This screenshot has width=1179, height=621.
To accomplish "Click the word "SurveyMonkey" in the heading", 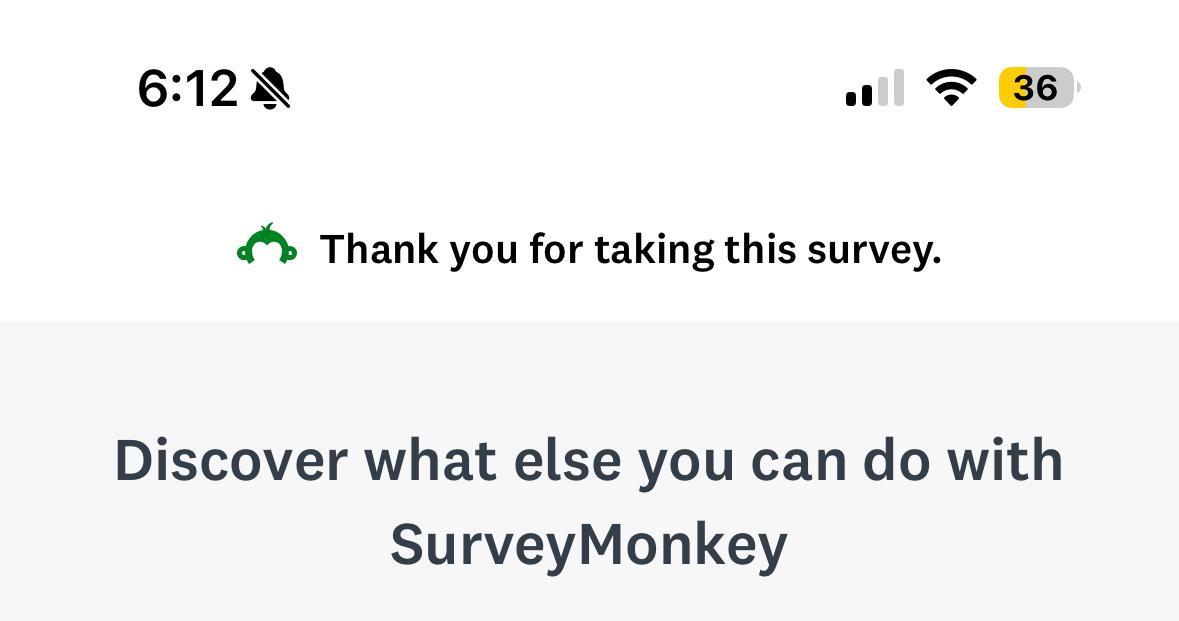I will (589, 545).
